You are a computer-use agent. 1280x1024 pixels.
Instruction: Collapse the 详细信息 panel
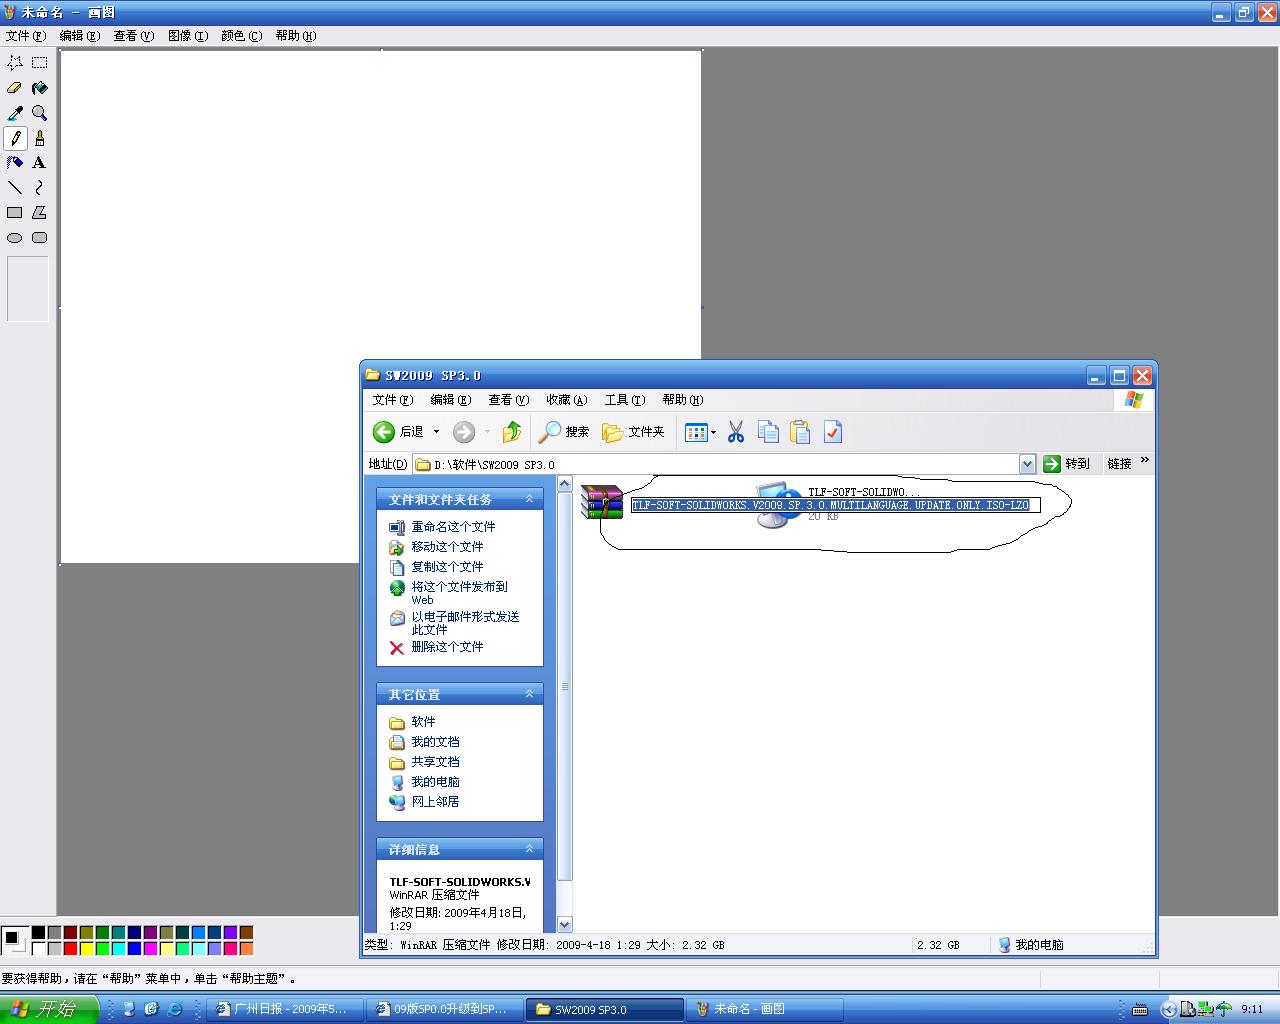[x=530, y=849]
